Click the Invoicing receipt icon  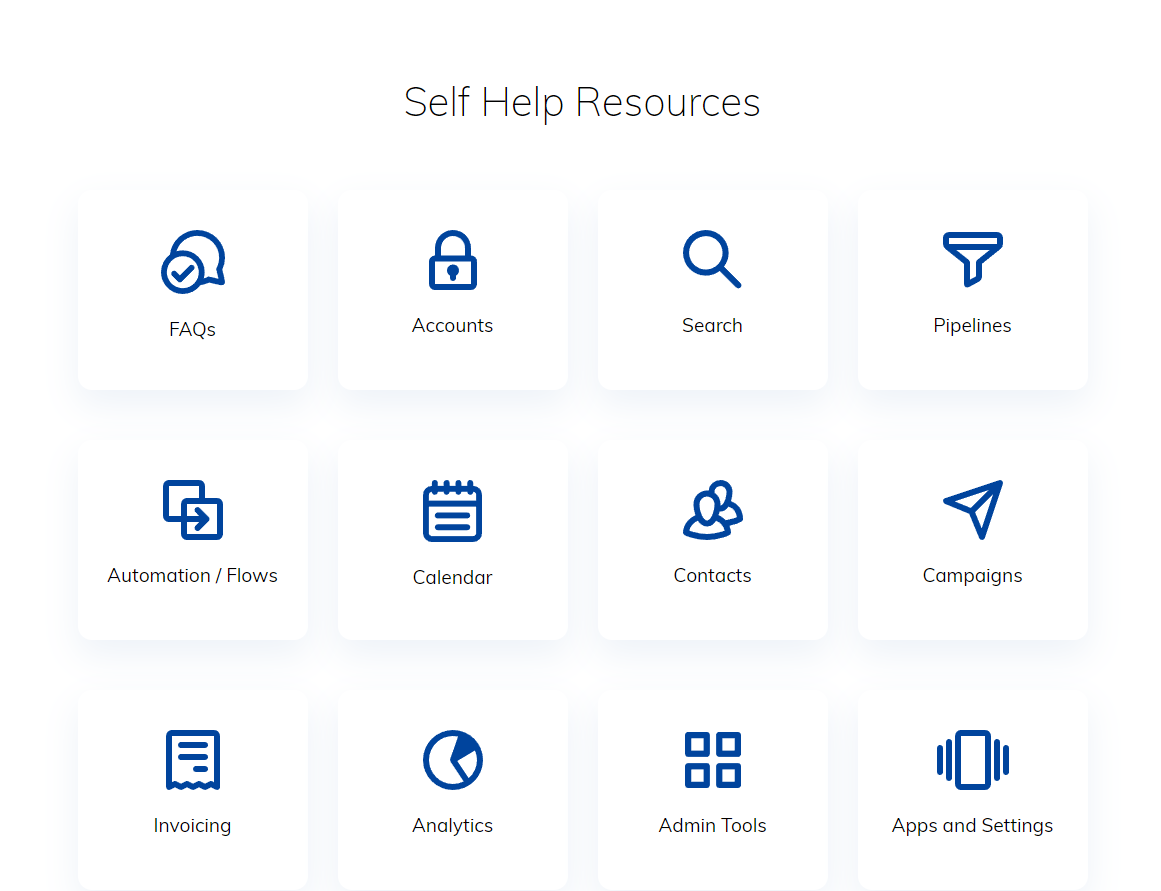click(192, 760)
